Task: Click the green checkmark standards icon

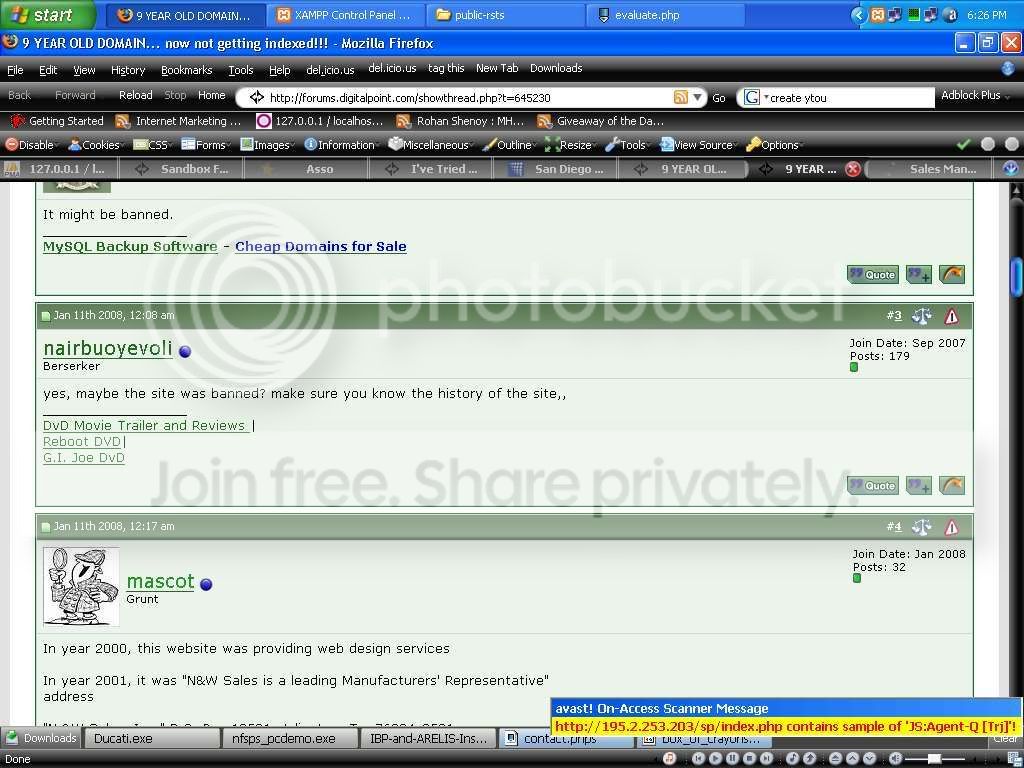Action: (963, 144)
